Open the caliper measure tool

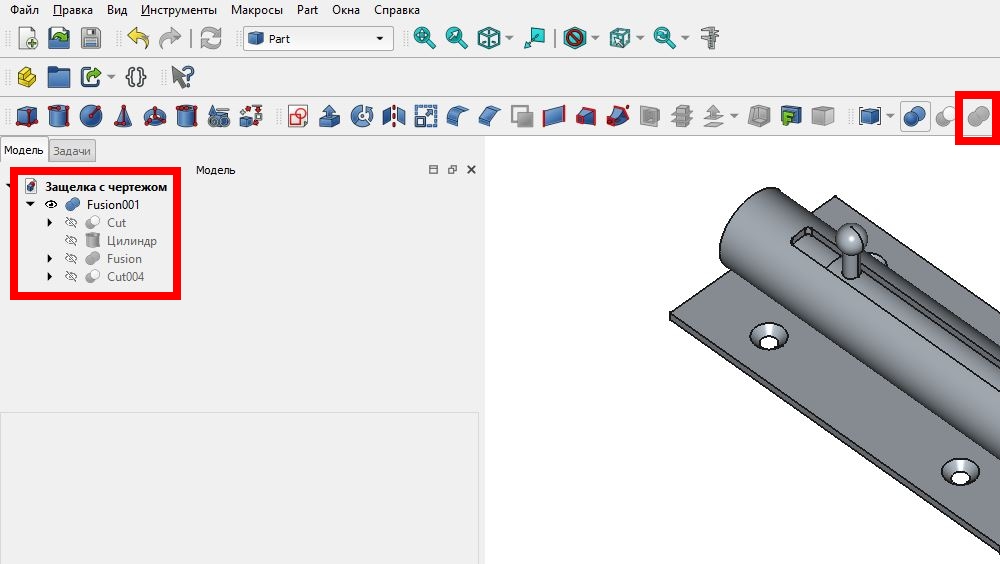(710, 38)
